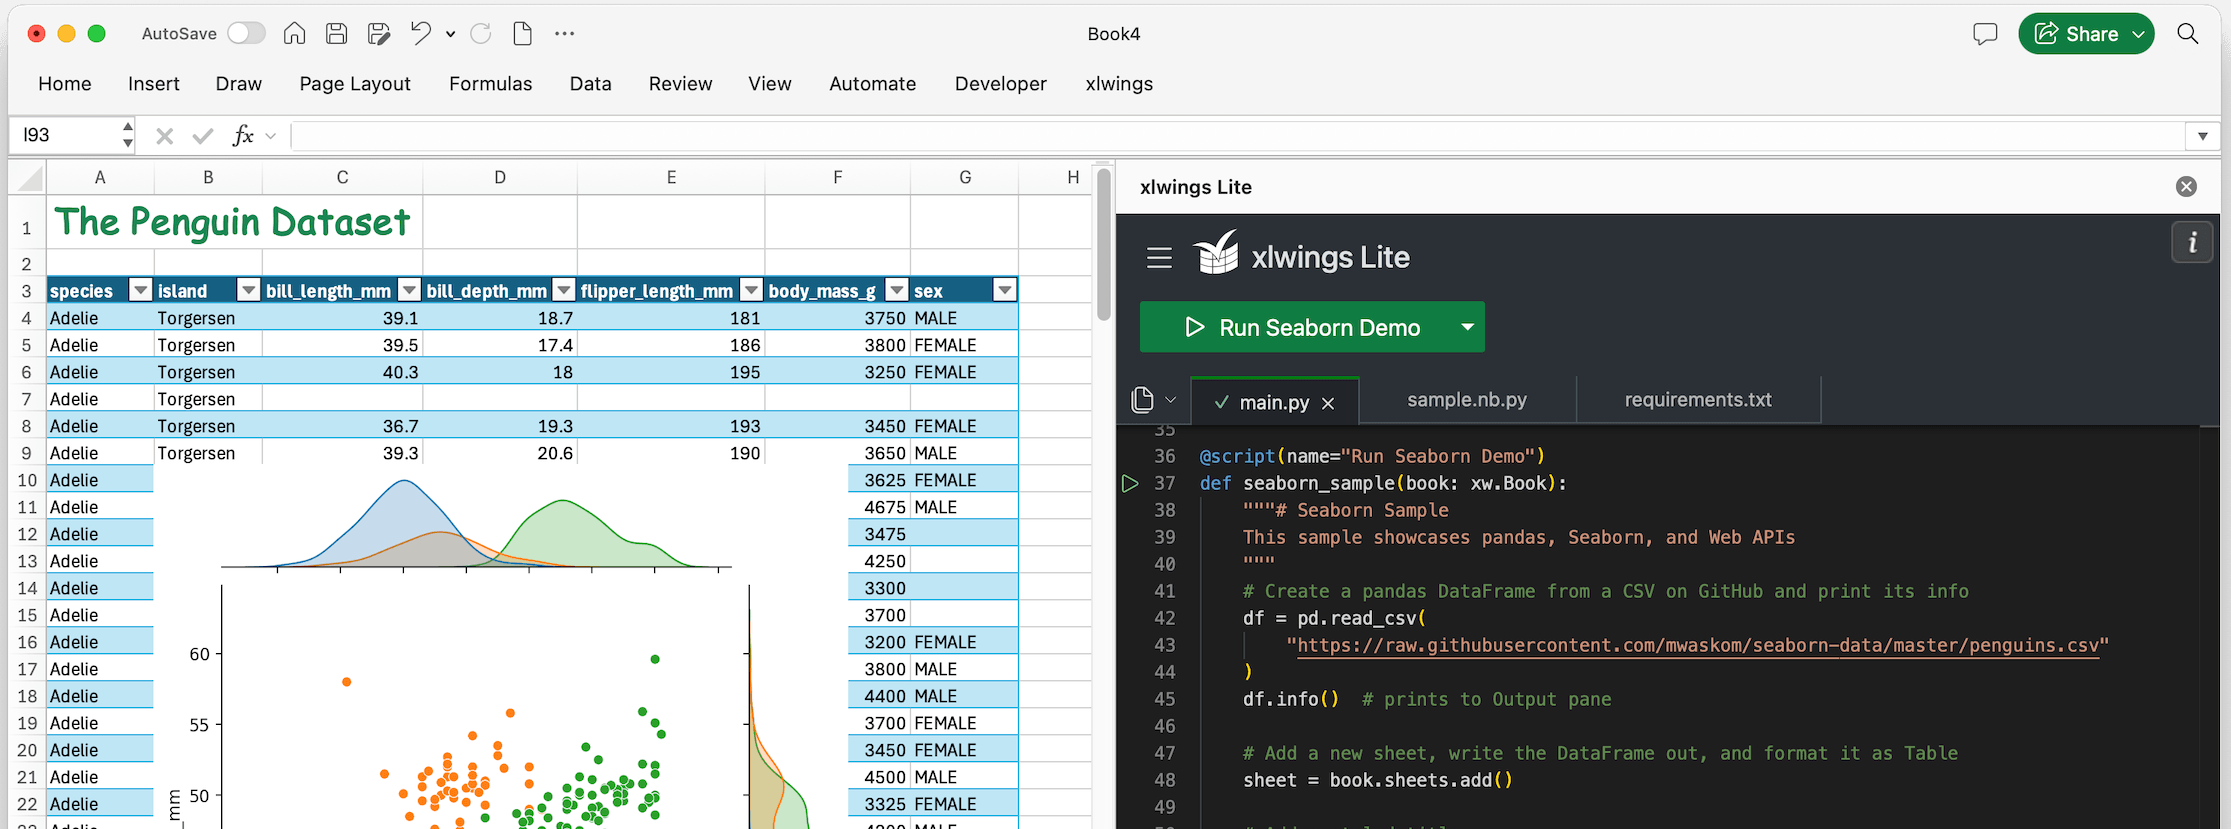This screenshot has width=2231, height=829.
Task: Close the main.py tab
Action: (x=1328, y=403)
